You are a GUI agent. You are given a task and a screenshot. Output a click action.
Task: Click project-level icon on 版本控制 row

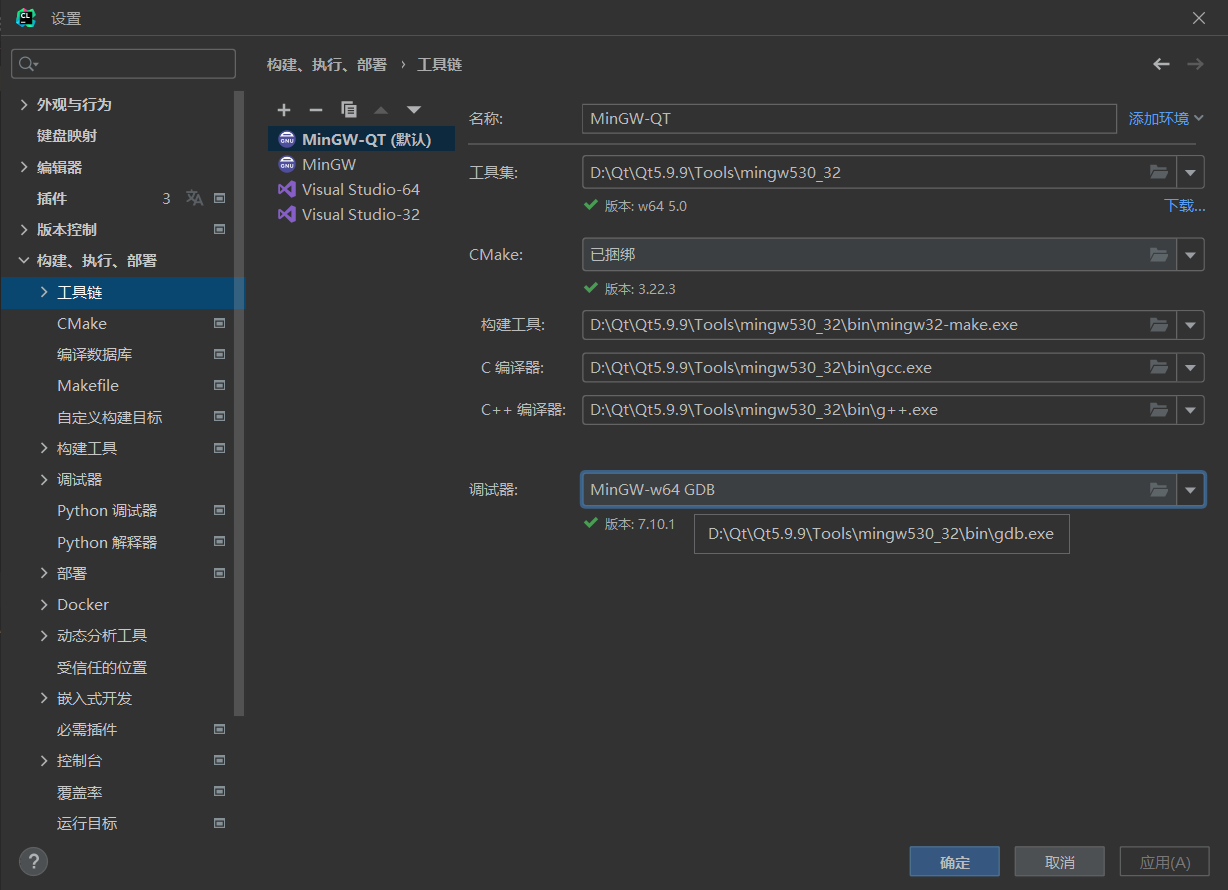[x=220, y=229]
